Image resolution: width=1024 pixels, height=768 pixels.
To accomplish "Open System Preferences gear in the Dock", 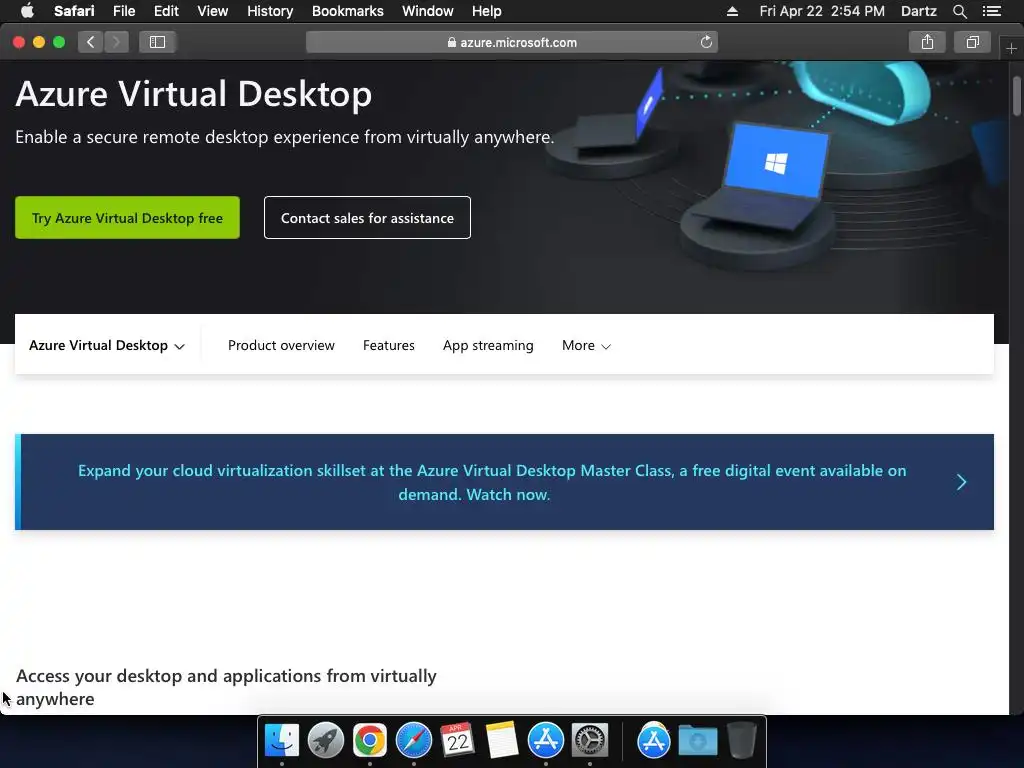I will (590, 740).
